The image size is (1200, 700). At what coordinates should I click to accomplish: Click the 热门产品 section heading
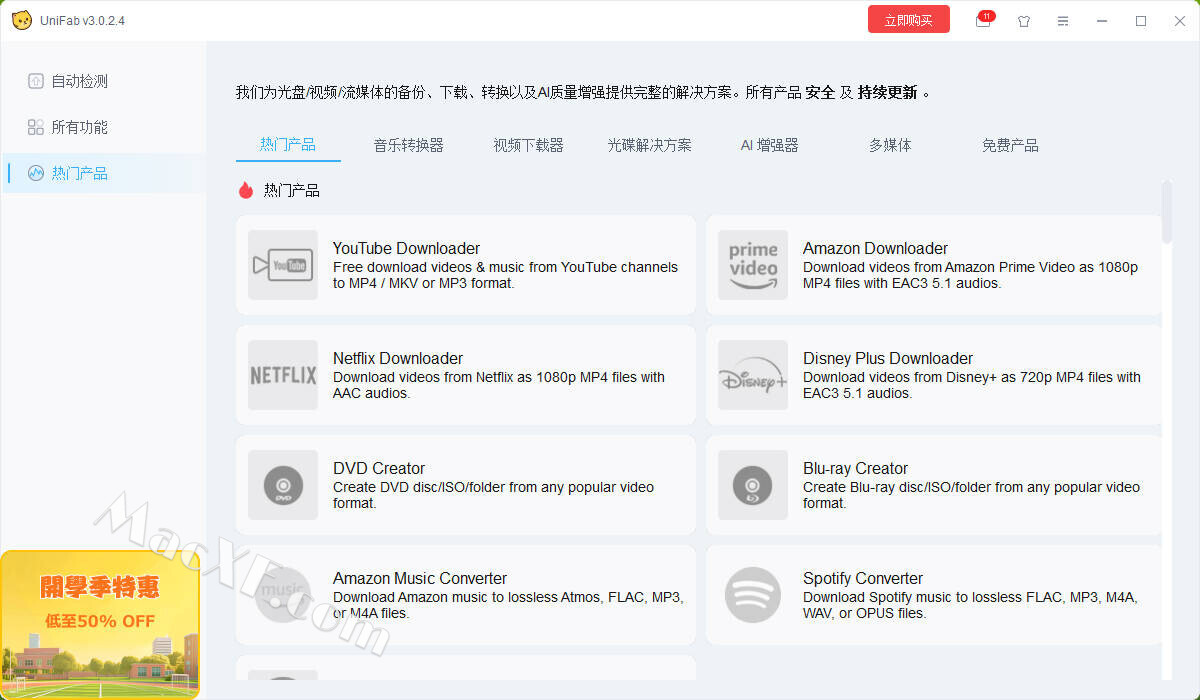coord(292,190)
